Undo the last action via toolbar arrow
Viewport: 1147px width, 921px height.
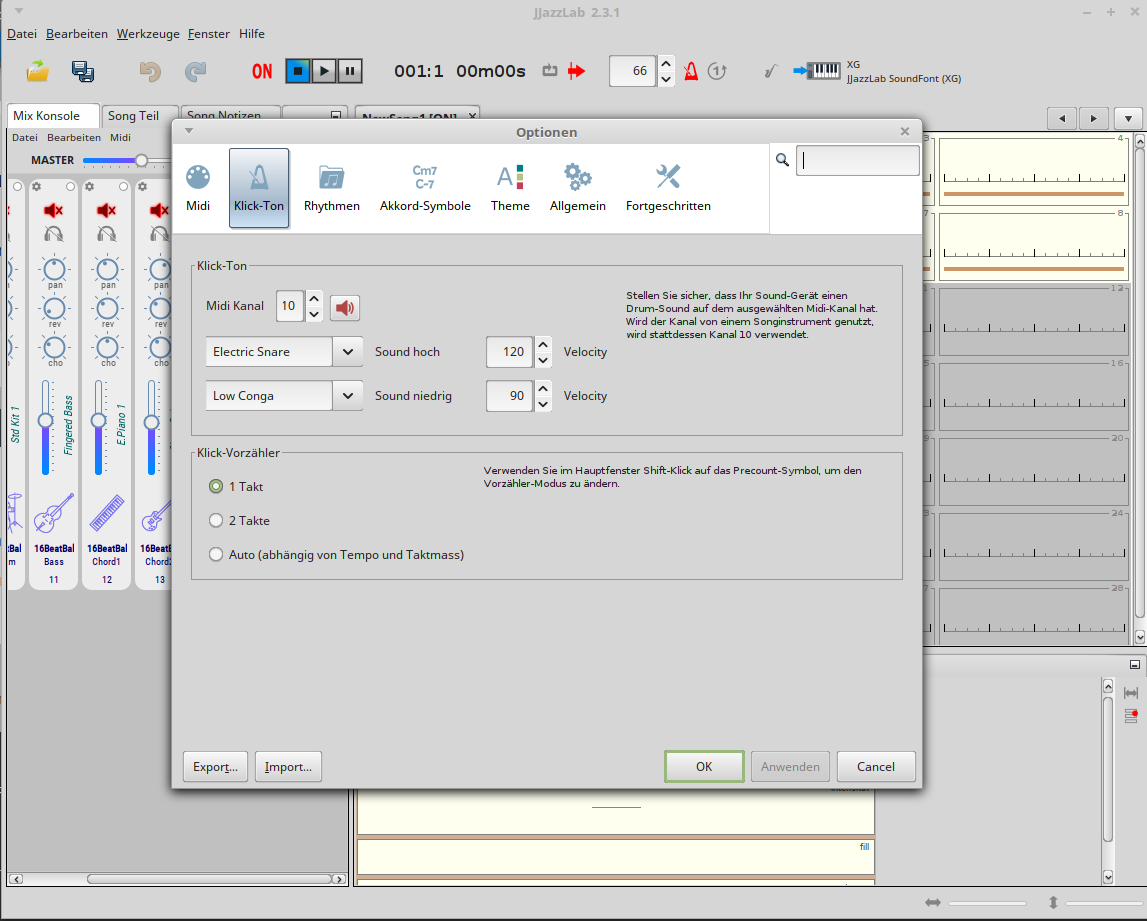150,71
